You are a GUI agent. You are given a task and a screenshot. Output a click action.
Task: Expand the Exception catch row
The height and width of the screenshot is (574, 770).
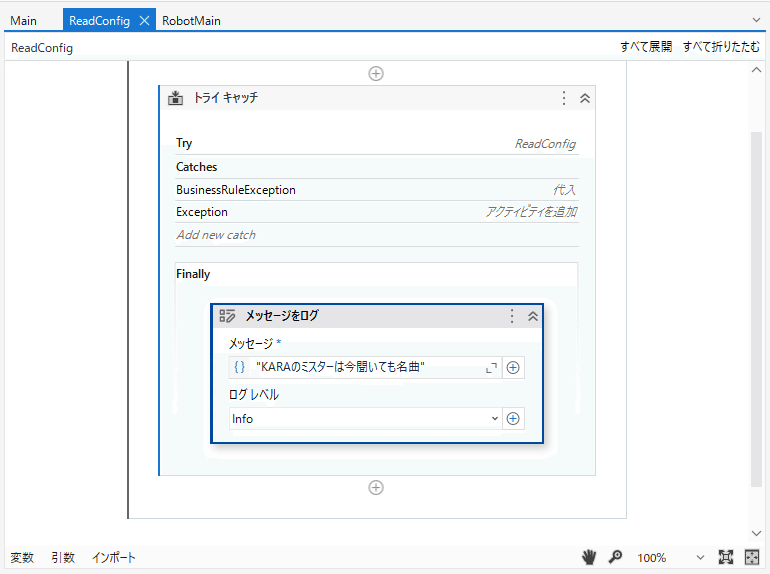click(x=377, y=212)
